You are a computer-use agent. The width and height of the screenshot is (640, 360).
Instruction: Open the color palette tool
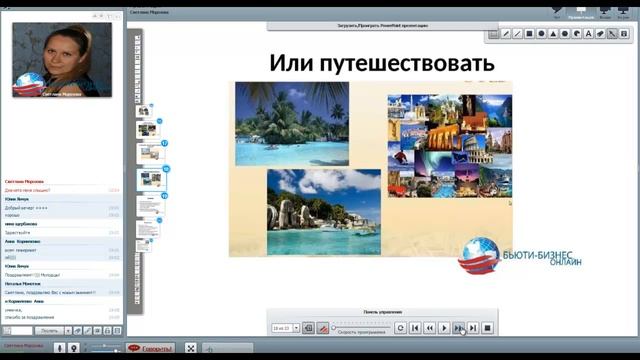click(x=577, y=34)
